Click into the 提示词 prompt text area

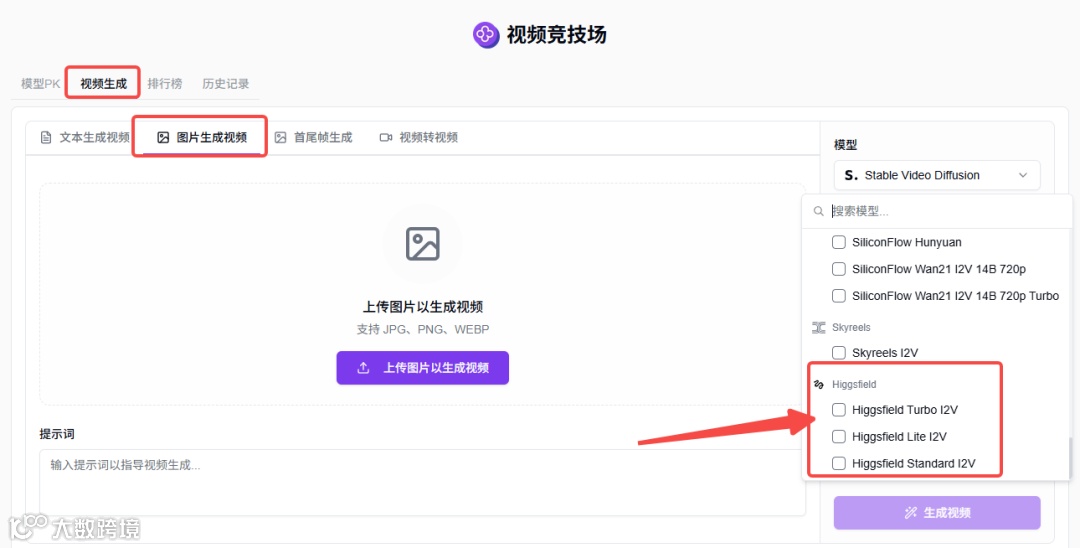(422, 483)
